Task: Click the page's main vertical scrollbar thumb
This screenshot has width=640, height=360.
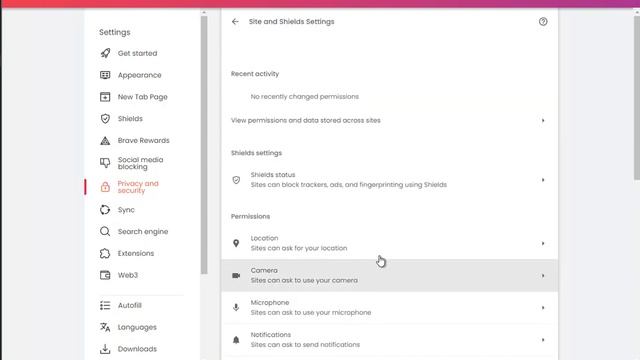Action: (637, 97)
